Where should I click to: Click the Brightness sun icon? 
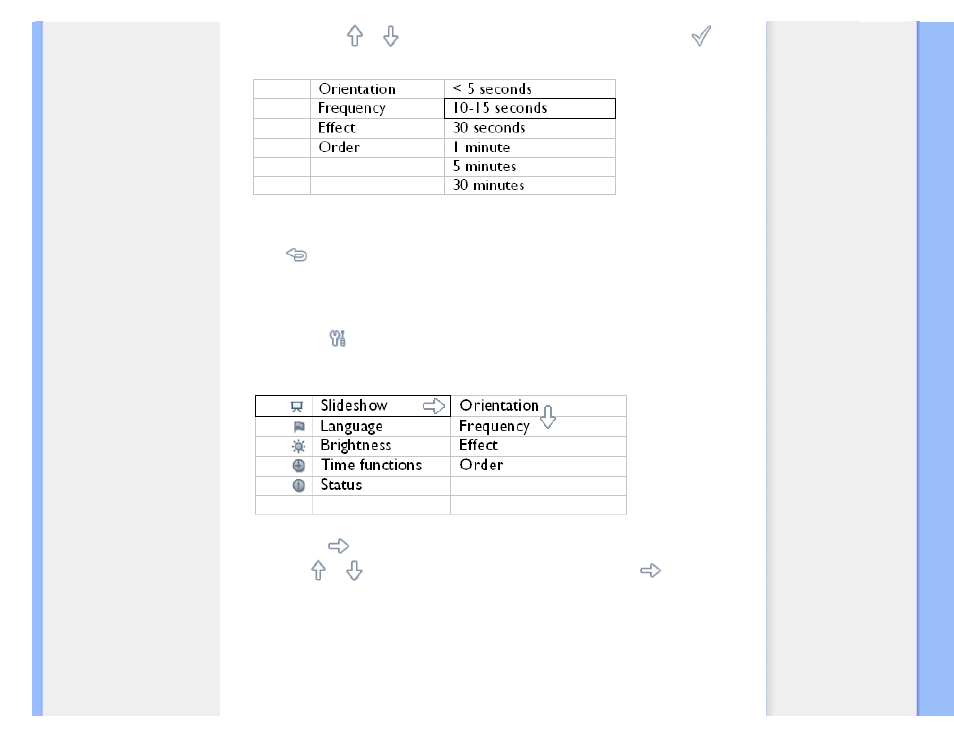coord(298,446)
